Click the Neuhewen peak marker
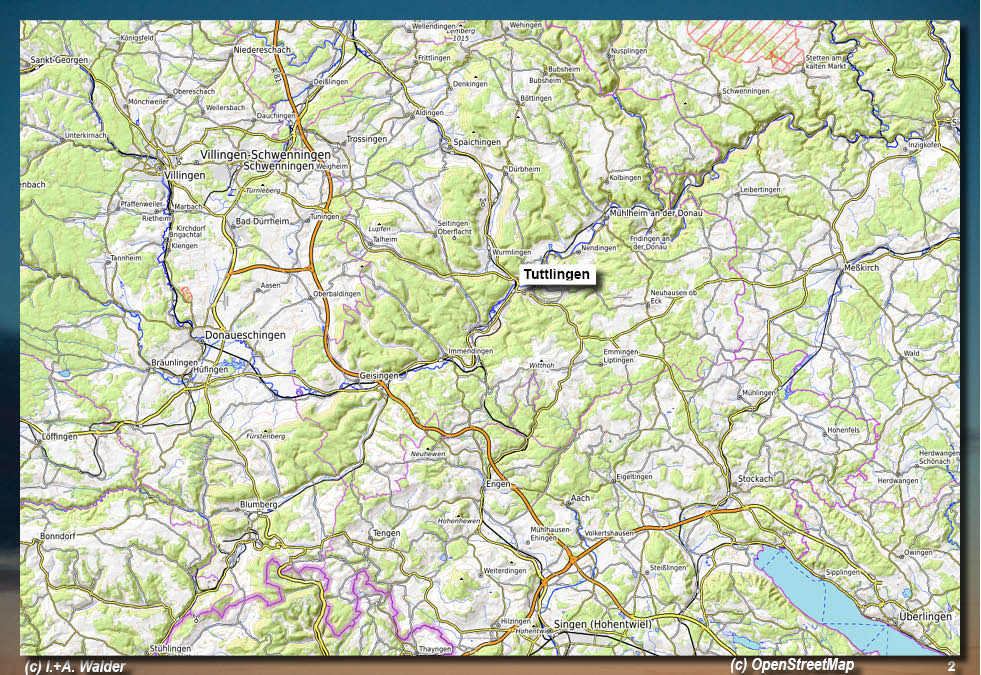 tap(429, 447)
